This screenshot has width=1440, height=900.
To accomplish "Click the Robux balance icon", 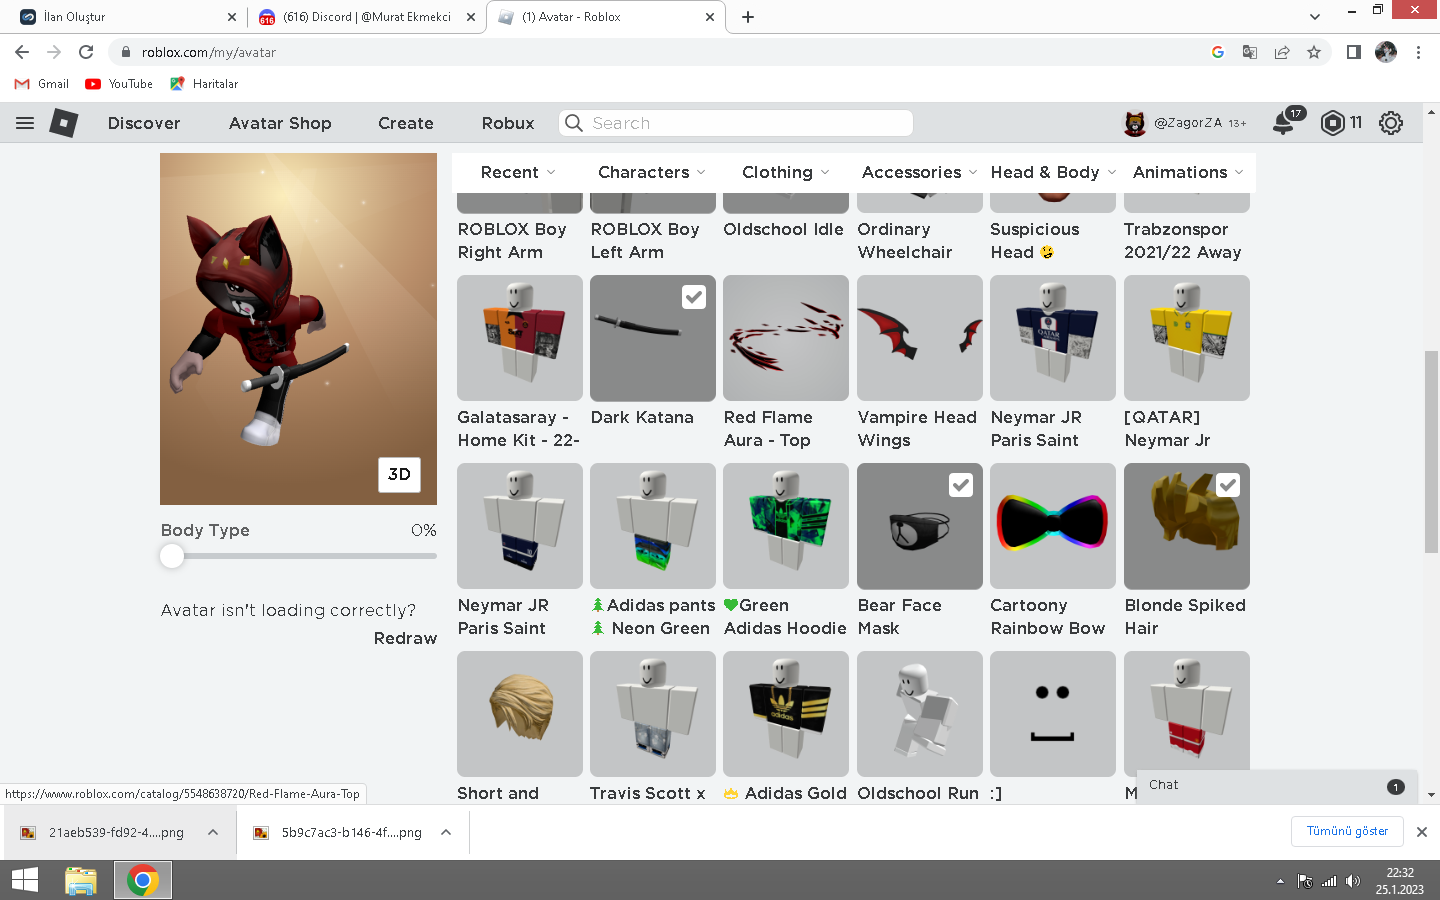I will coord(1332,123).
